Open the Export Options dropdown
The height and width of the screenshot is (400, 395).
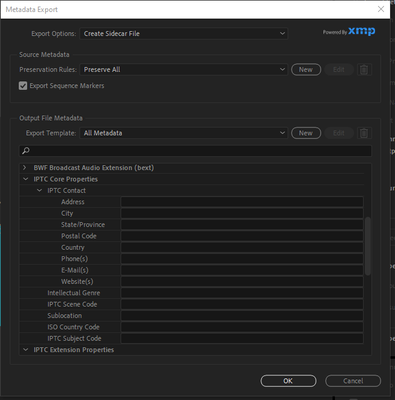coord(183,34)
